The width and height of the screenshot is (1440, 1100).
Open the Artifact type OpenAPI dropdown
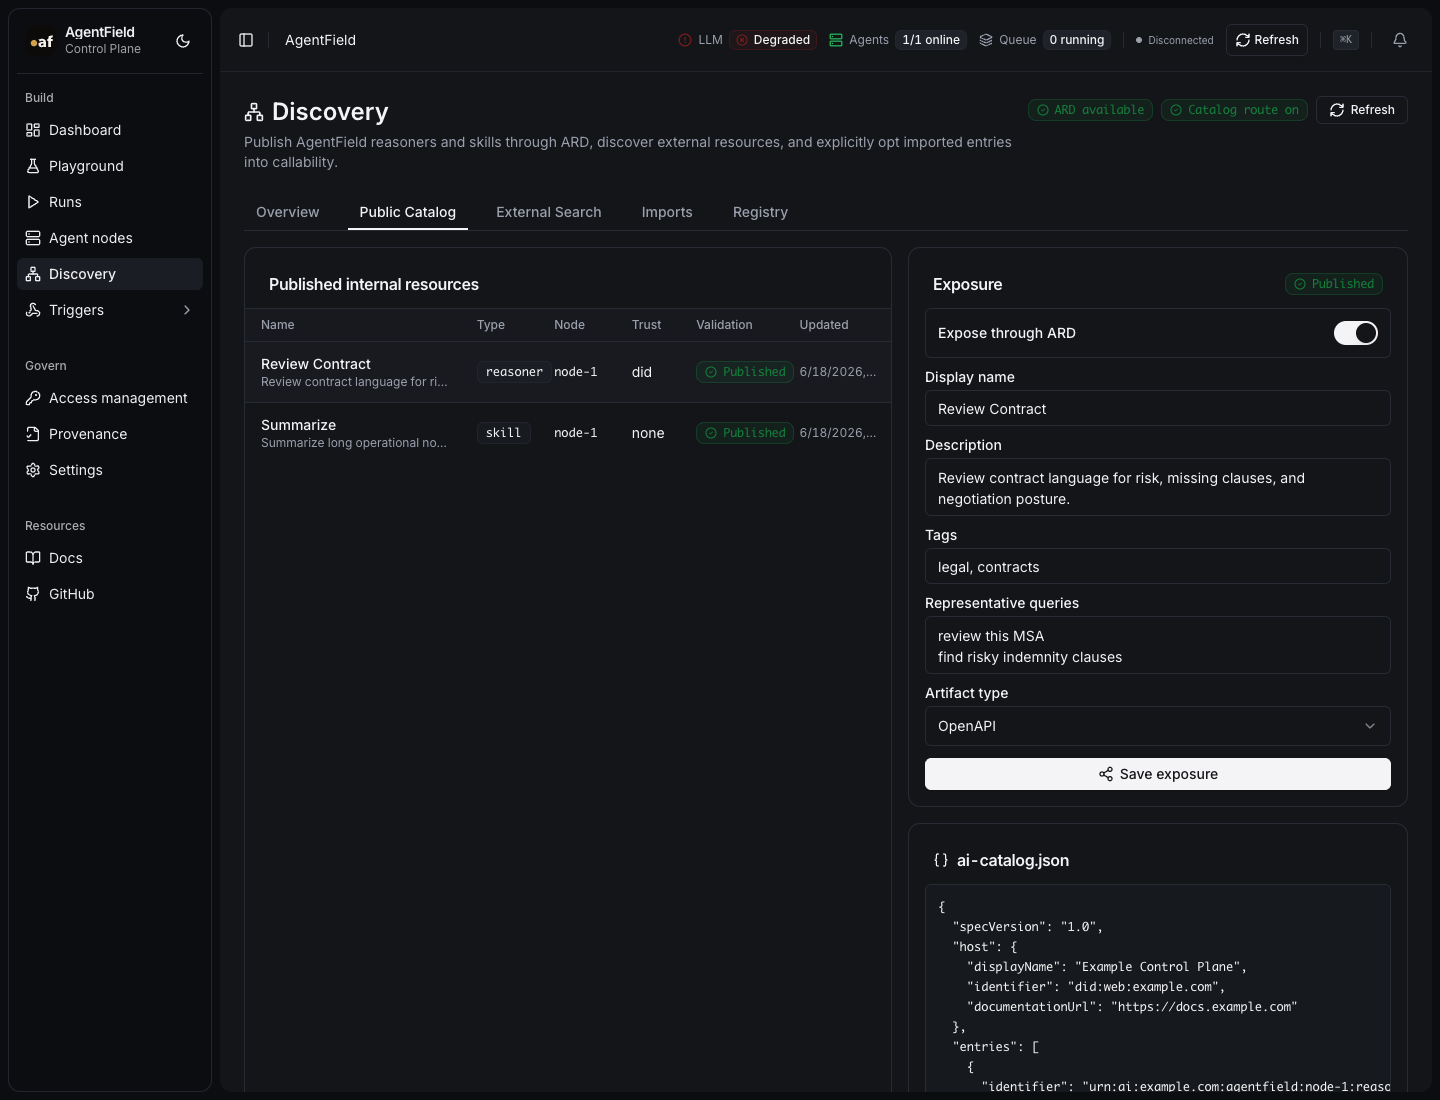pos(1158,726)
